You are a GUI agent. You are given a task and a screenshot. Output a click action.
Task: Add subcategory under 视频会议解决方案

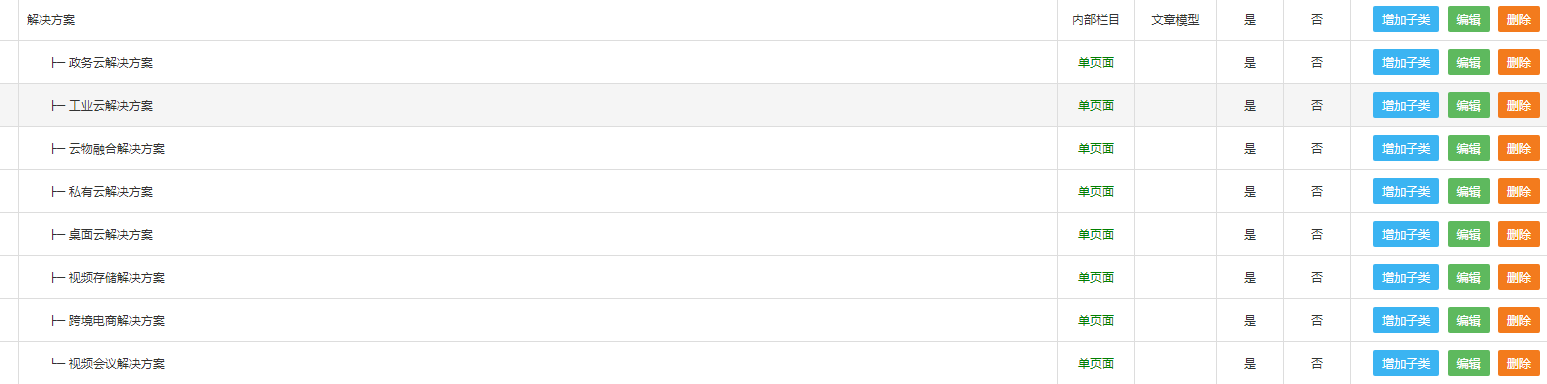coord(1406,363)
